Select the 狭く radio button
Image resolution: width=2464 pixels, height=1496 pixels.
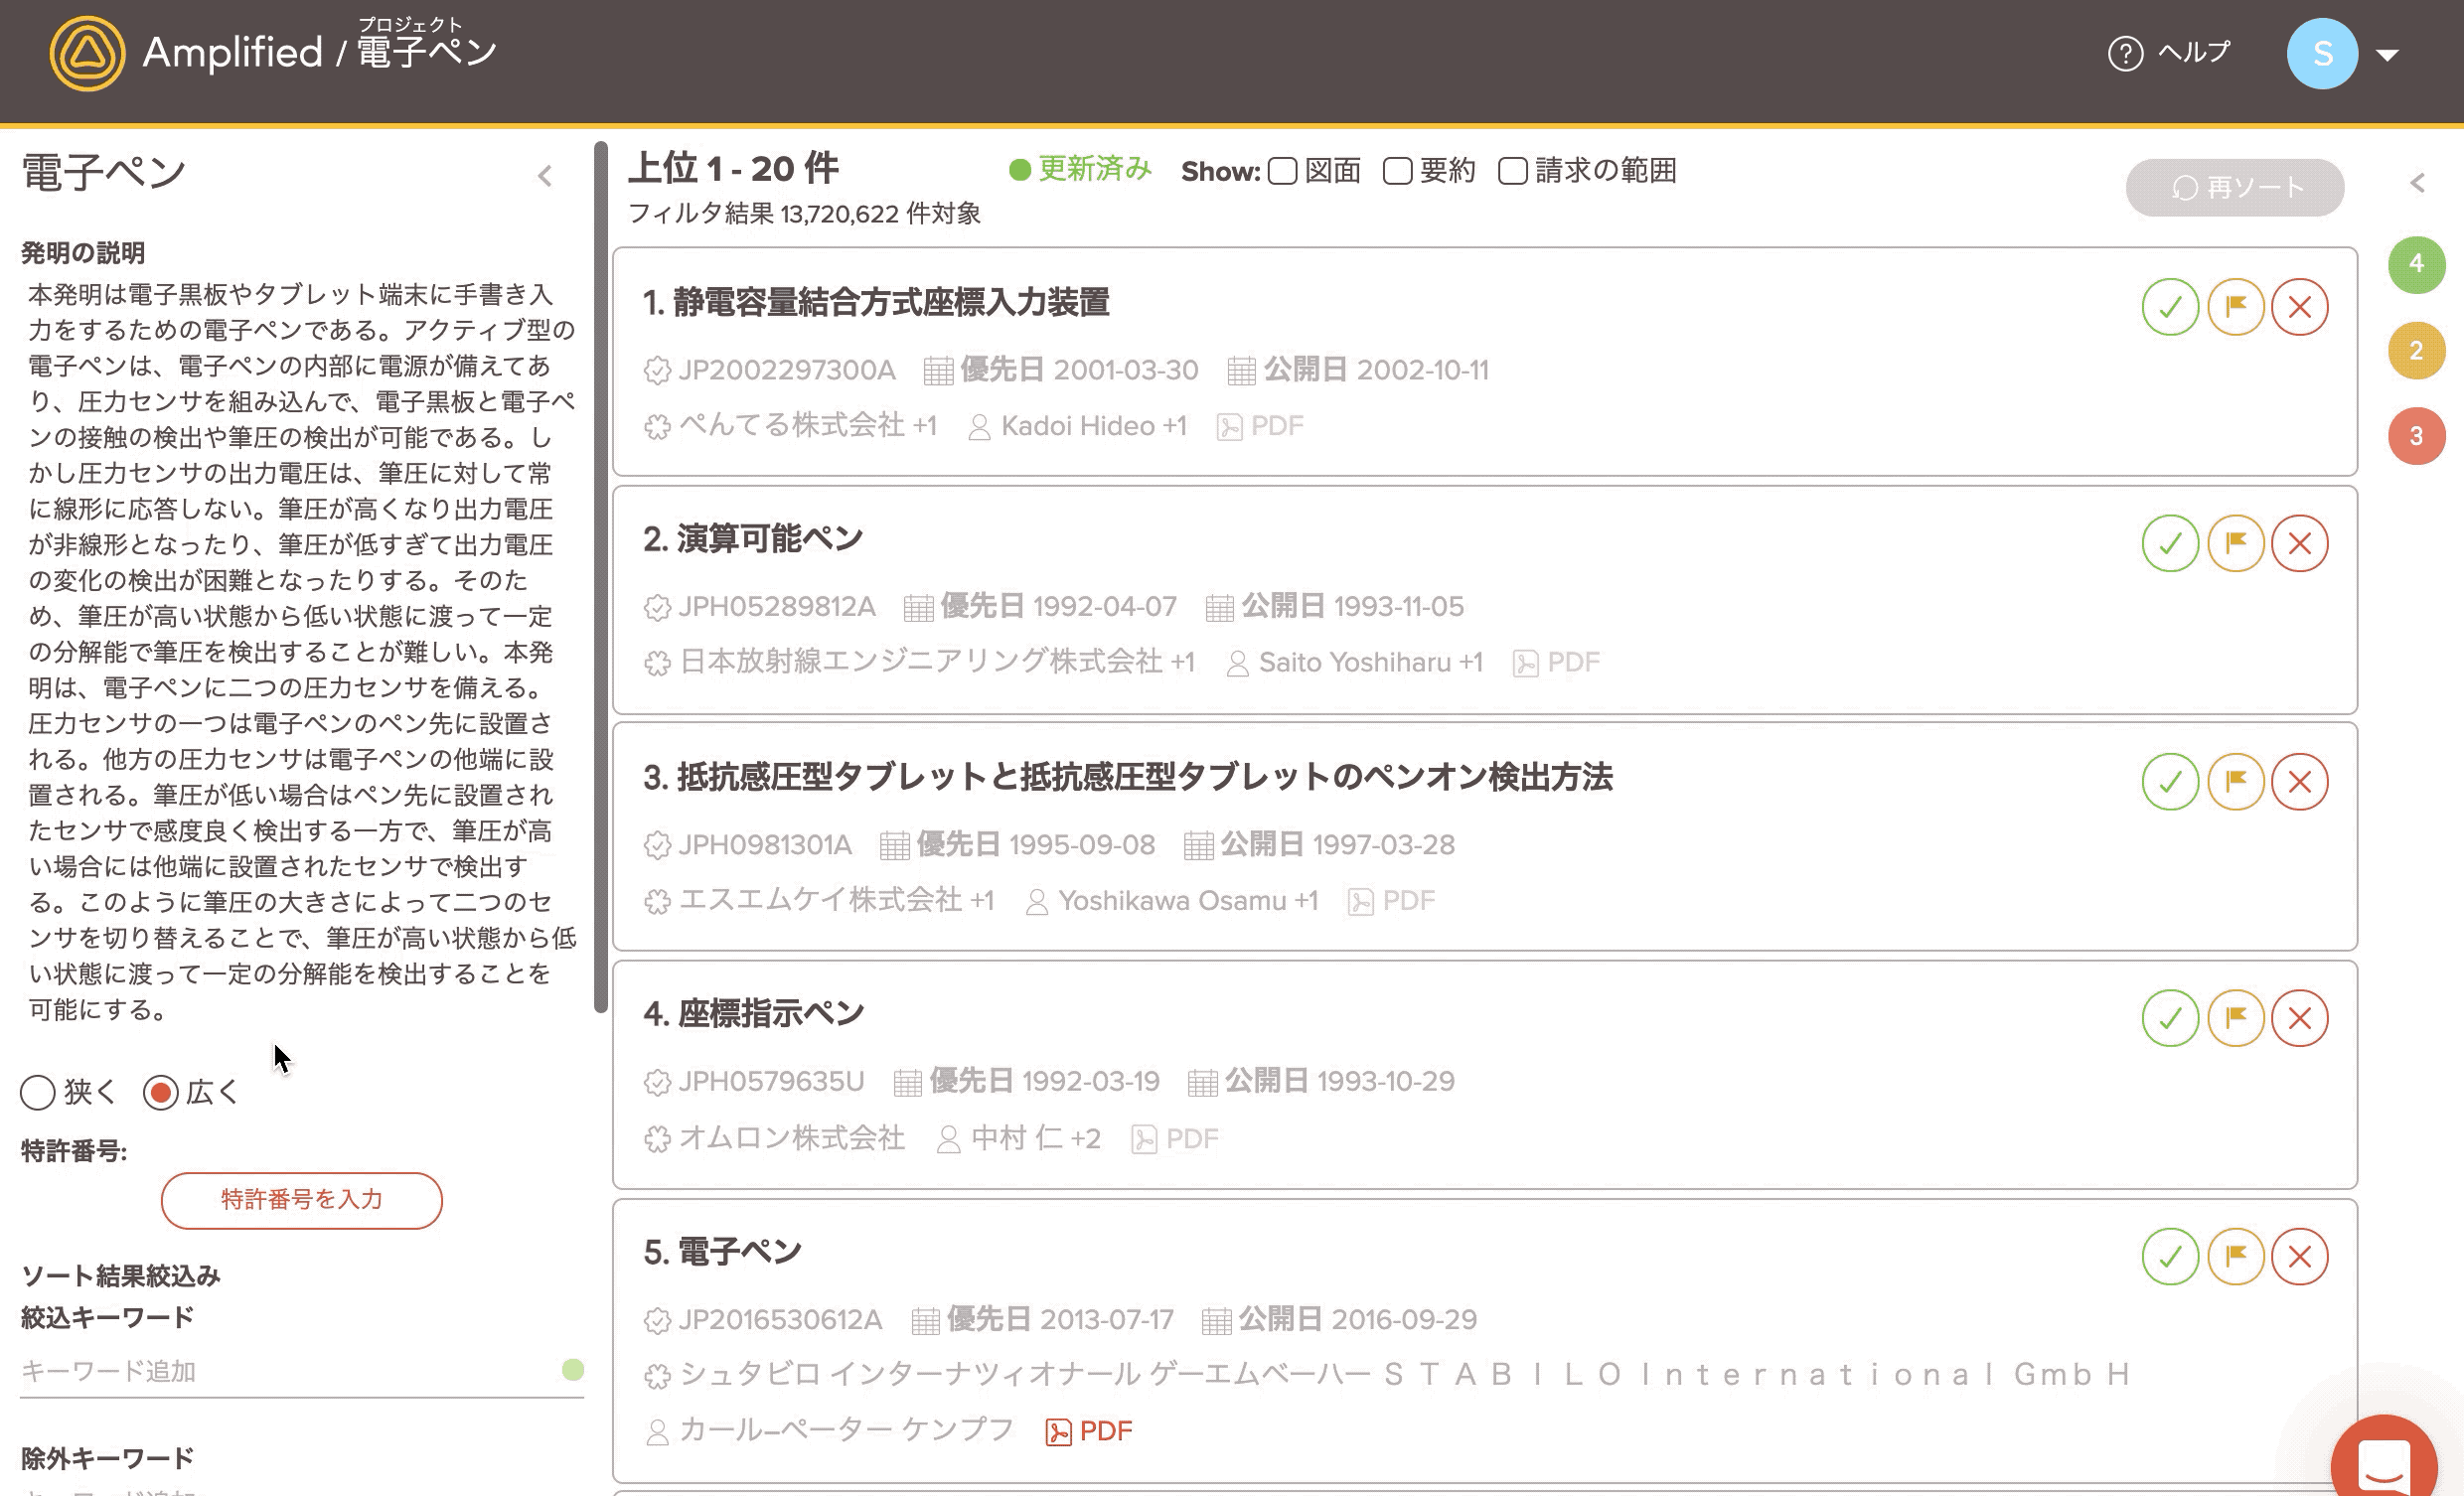38,1092
